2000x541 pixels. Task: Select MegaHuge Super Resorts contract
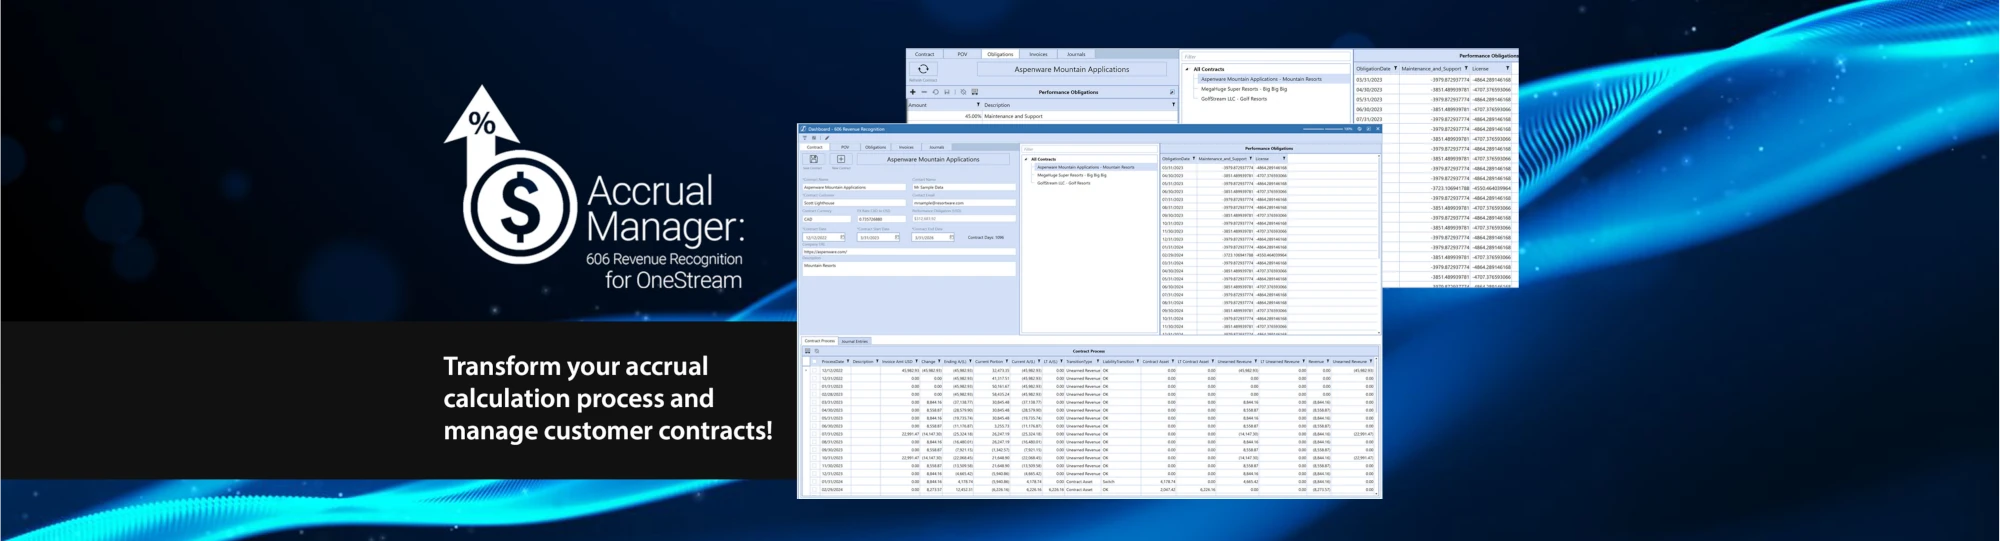click(x=1071, y=175)
